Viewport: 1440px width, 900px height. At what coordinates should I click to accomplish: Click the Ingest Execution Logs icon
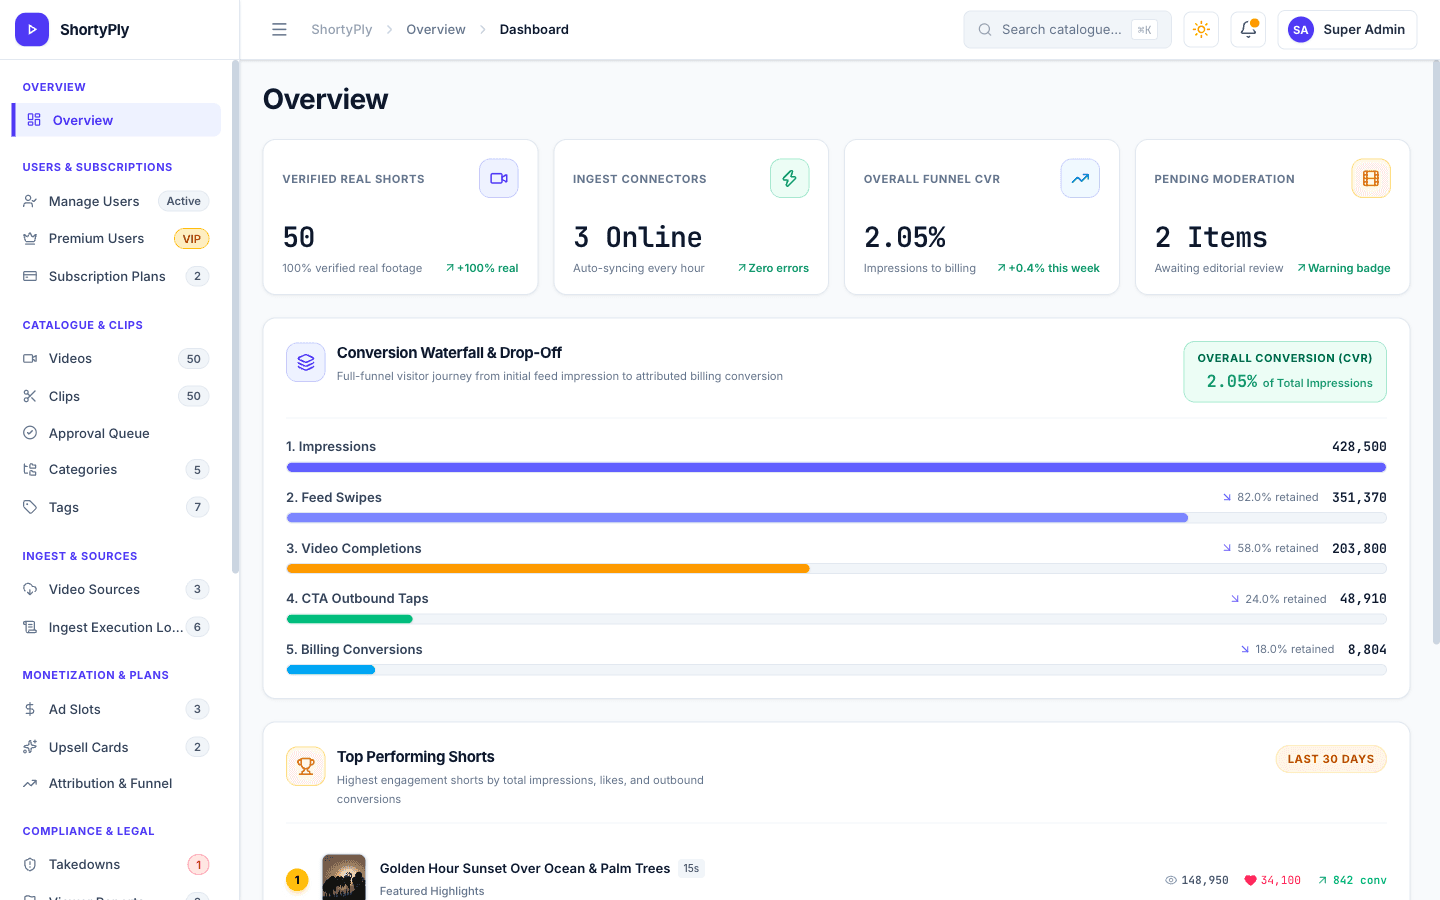click(30, 627)
